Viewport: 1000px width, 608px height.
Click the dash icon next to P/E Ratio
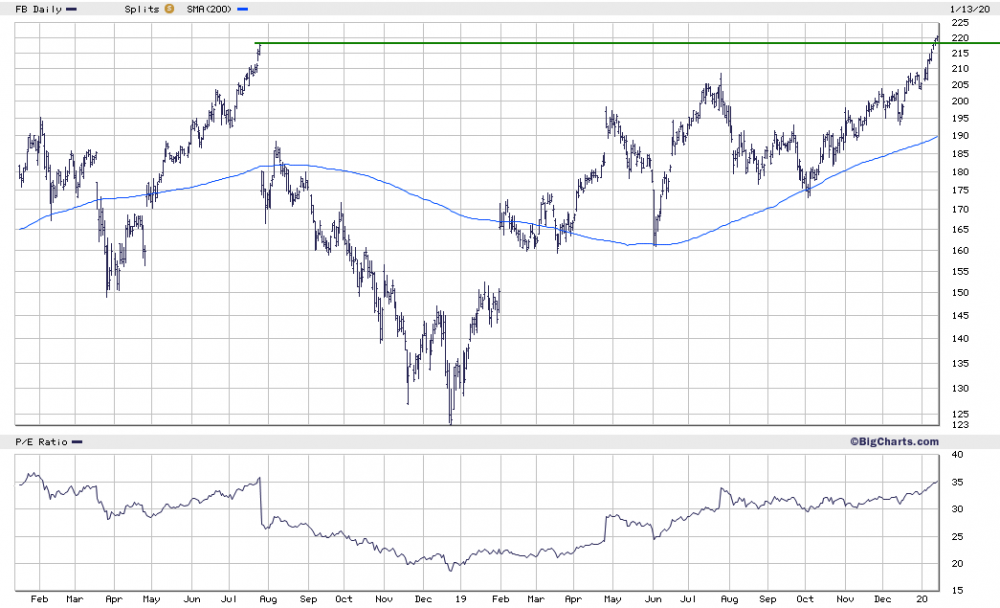pos(75,441)
